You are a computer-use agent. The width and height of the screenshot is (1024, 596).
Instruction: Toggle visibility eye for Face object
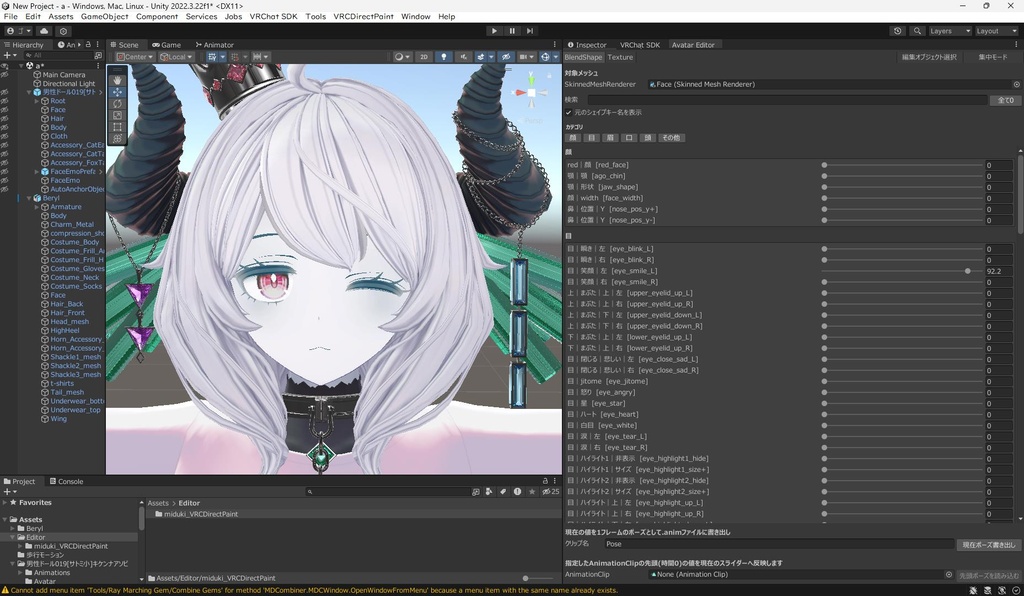coord(5,110)
